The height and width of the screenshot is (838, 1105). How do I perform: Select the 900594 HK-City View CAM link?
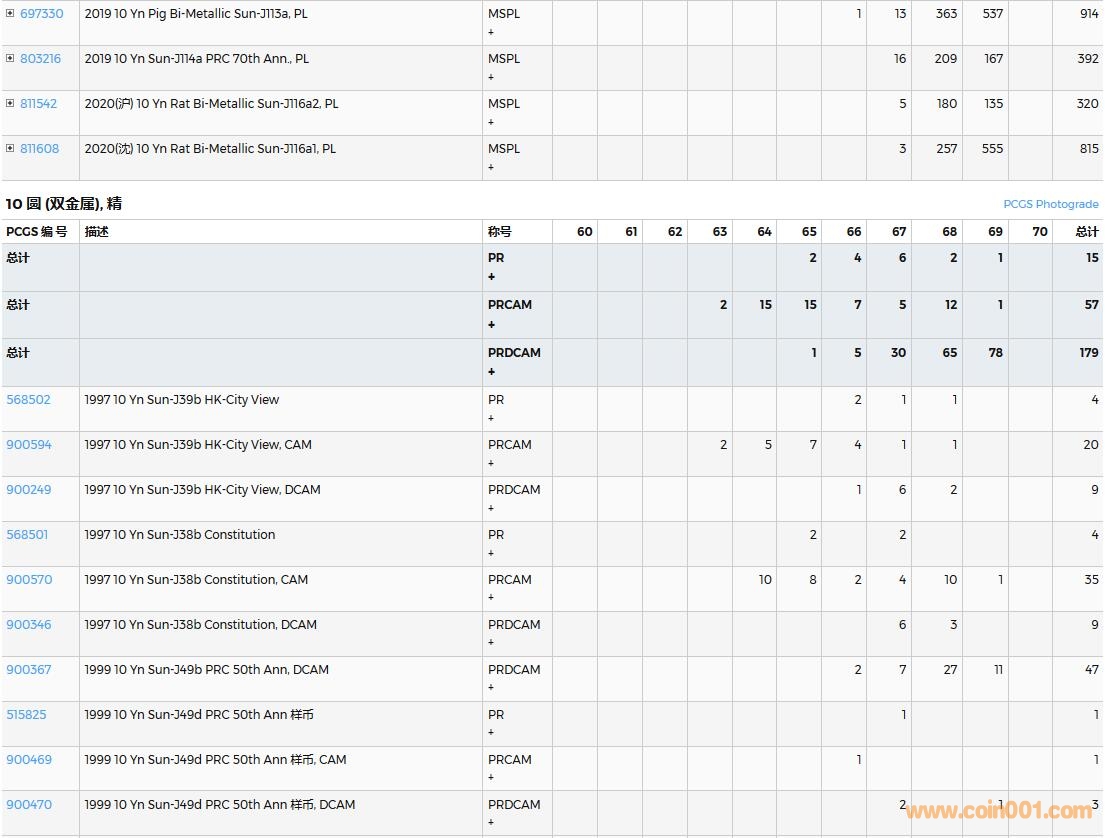[x=29, y=445]
